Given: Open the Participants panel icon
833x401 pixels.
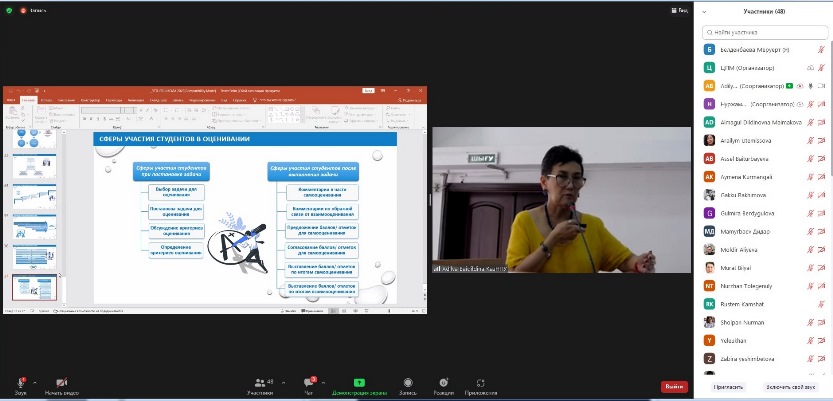Looking at the screenshot, I should coord(260,382).
